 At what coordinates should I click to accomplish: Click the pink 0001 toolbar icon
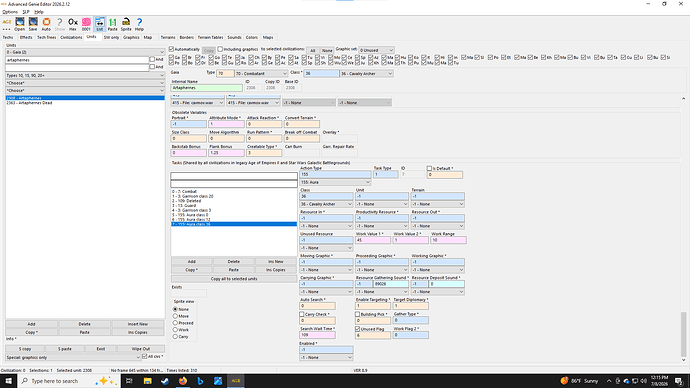click(x=86, y=24)
